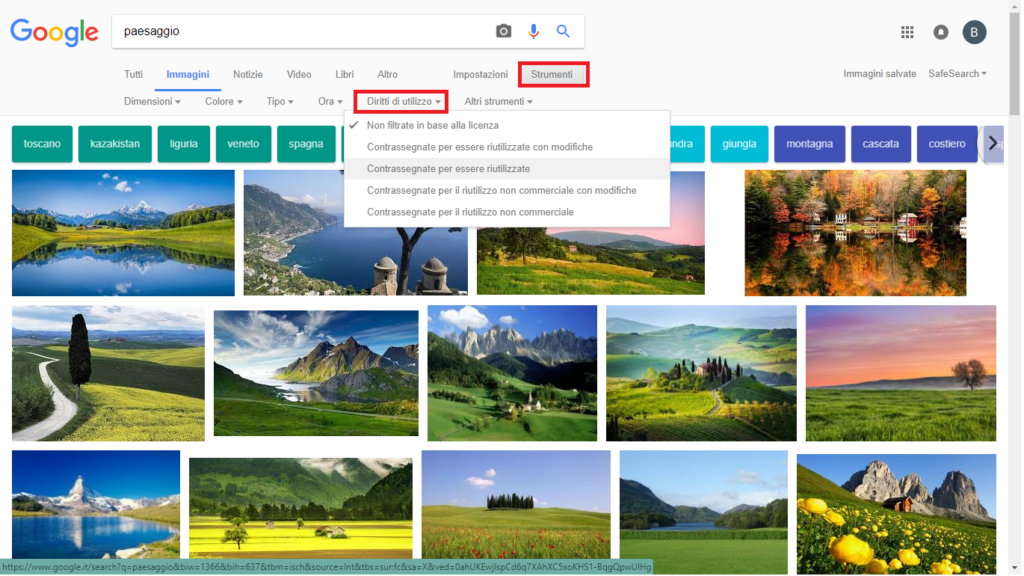The image size is (1024, 576).
Task: Open the Immagini salvate link
Action: (879, 74)
